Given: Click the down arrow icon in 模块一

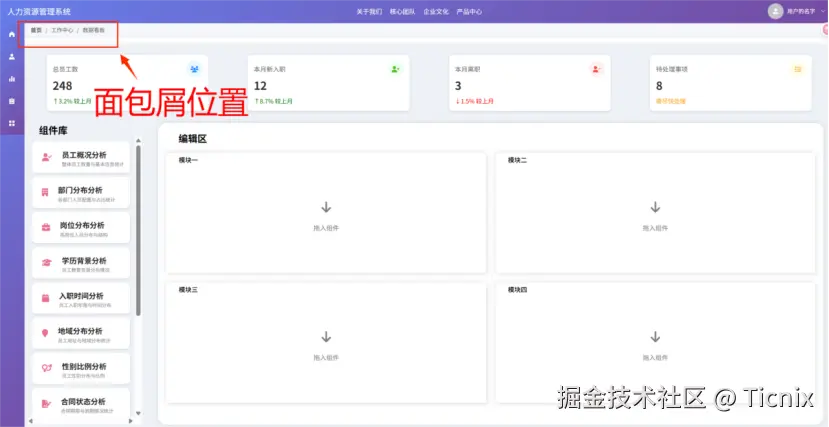Looking at the screenshot, I should [x=326, y=207].
